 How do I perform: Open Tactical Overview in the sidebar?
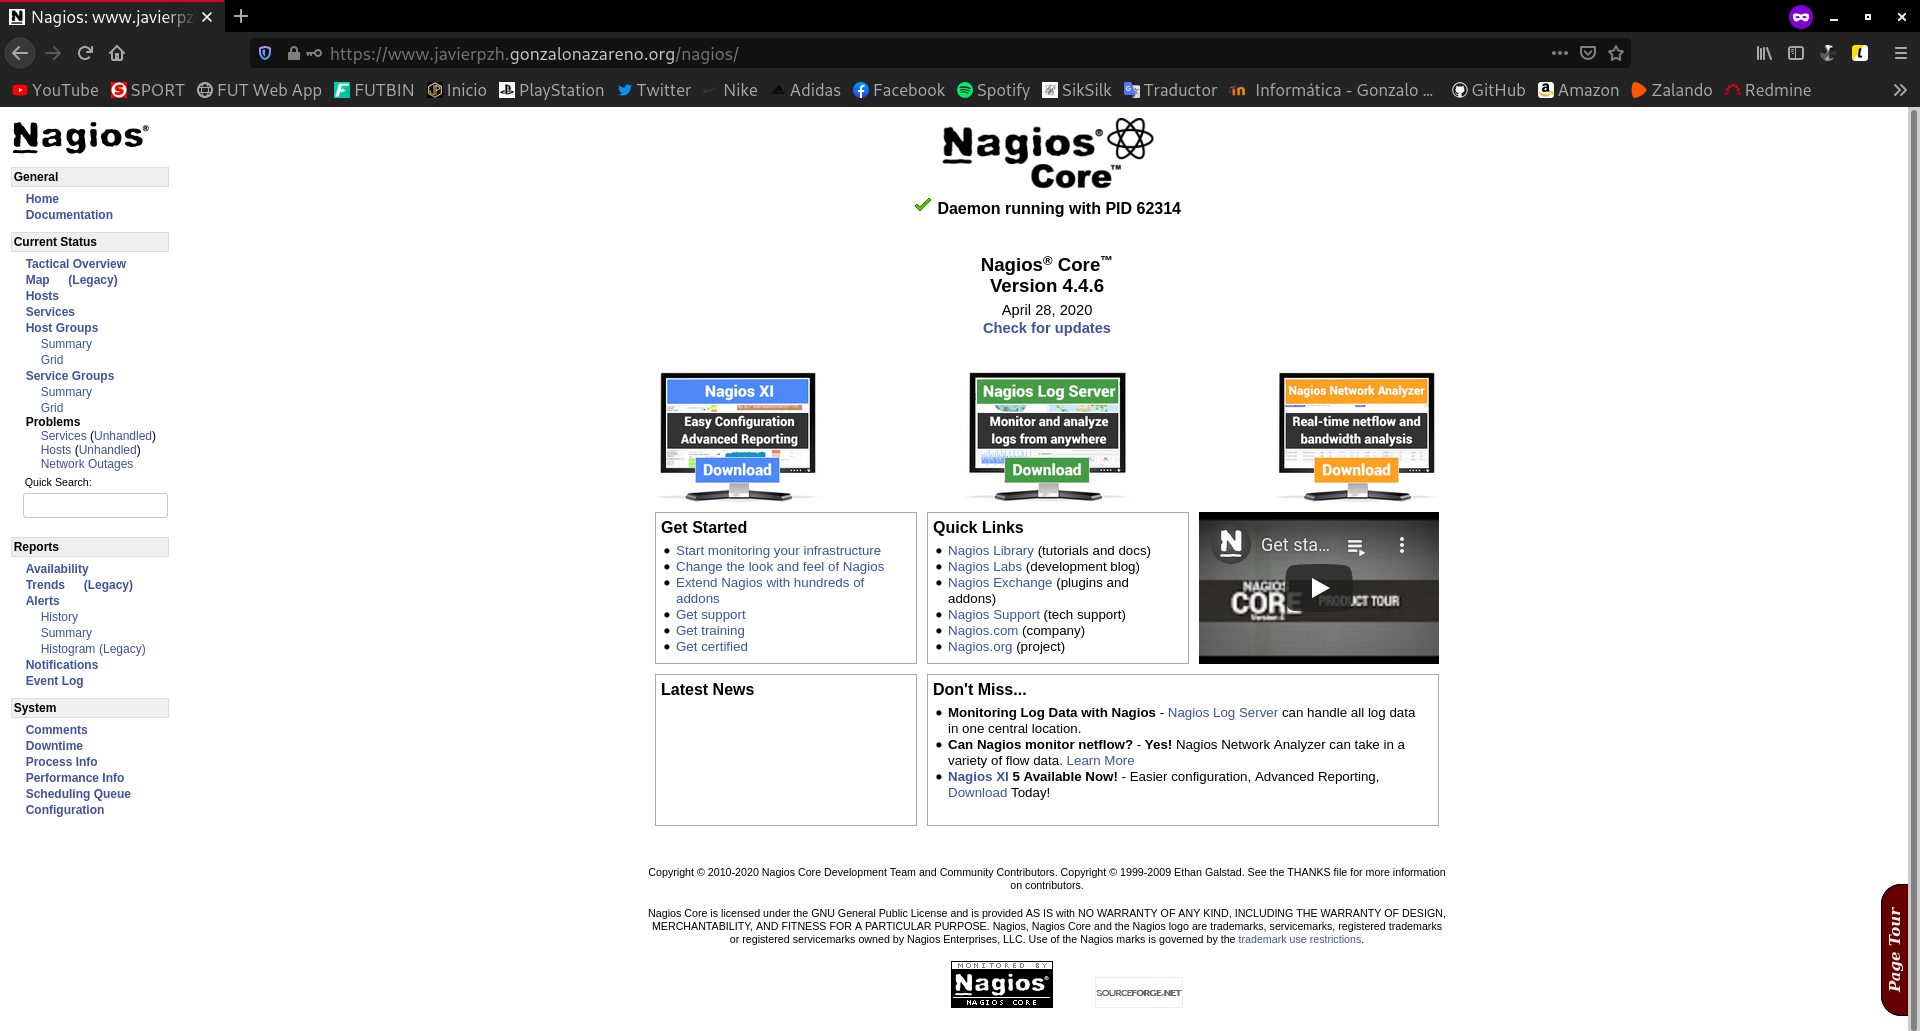(x=76, y=264)
